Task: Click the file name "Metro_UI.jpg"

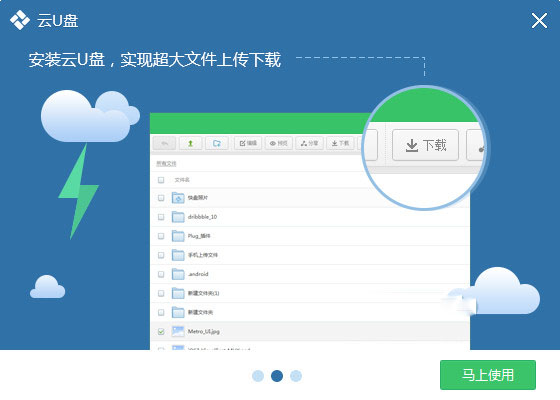Action: pyautogui.click(x=204, y=331)
